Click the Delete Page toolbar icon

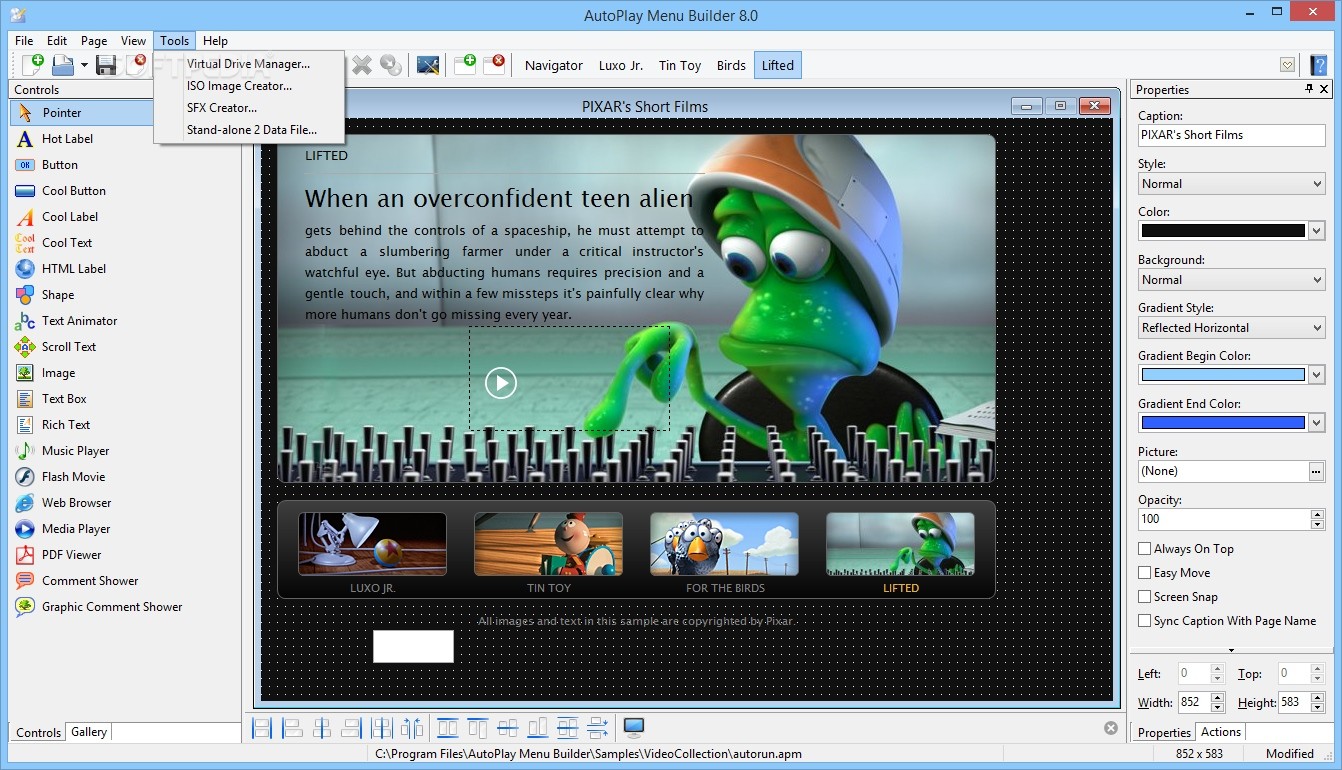click(494, 65)
